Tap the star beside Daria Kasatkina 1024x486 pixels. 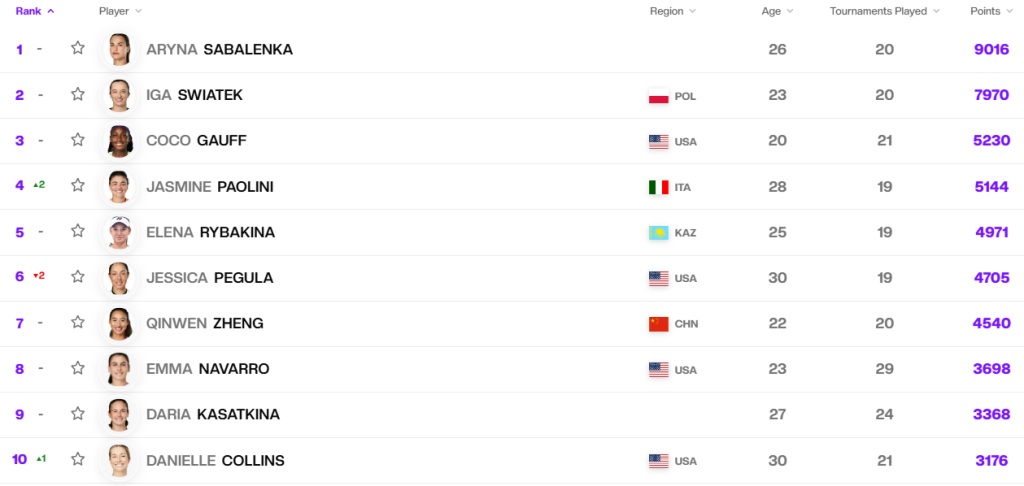pos(78,413)
